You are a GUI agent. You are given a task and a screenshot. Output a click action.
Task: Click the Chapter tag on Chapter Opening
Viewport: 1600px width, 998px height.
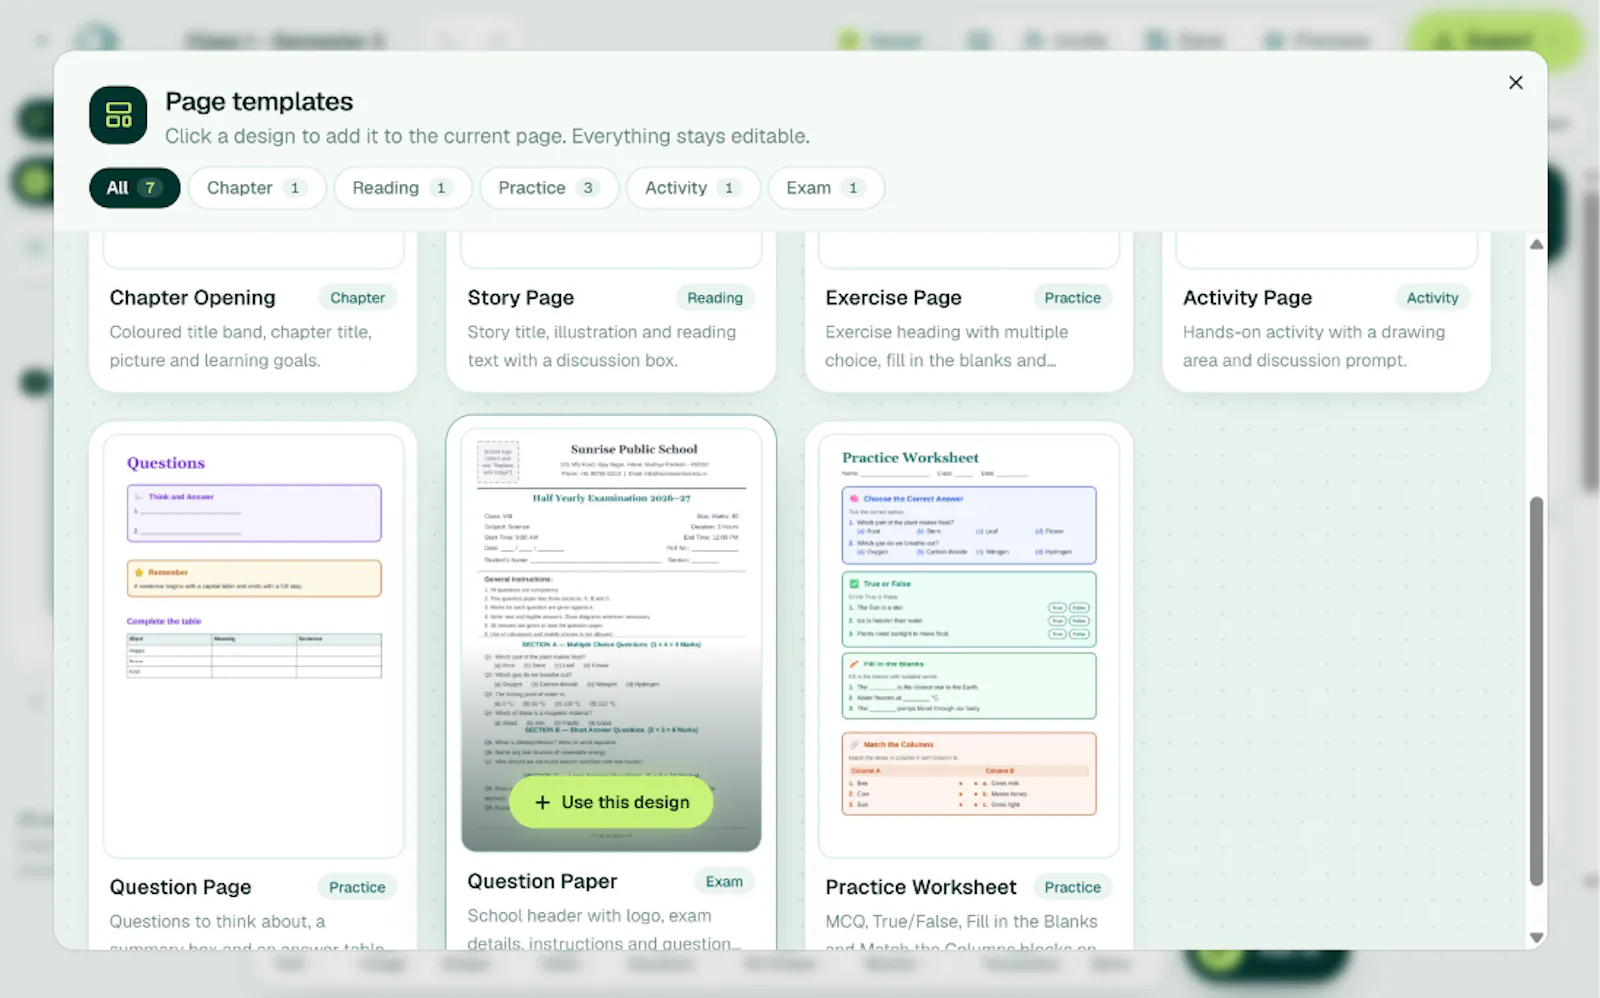click(357, 298)
